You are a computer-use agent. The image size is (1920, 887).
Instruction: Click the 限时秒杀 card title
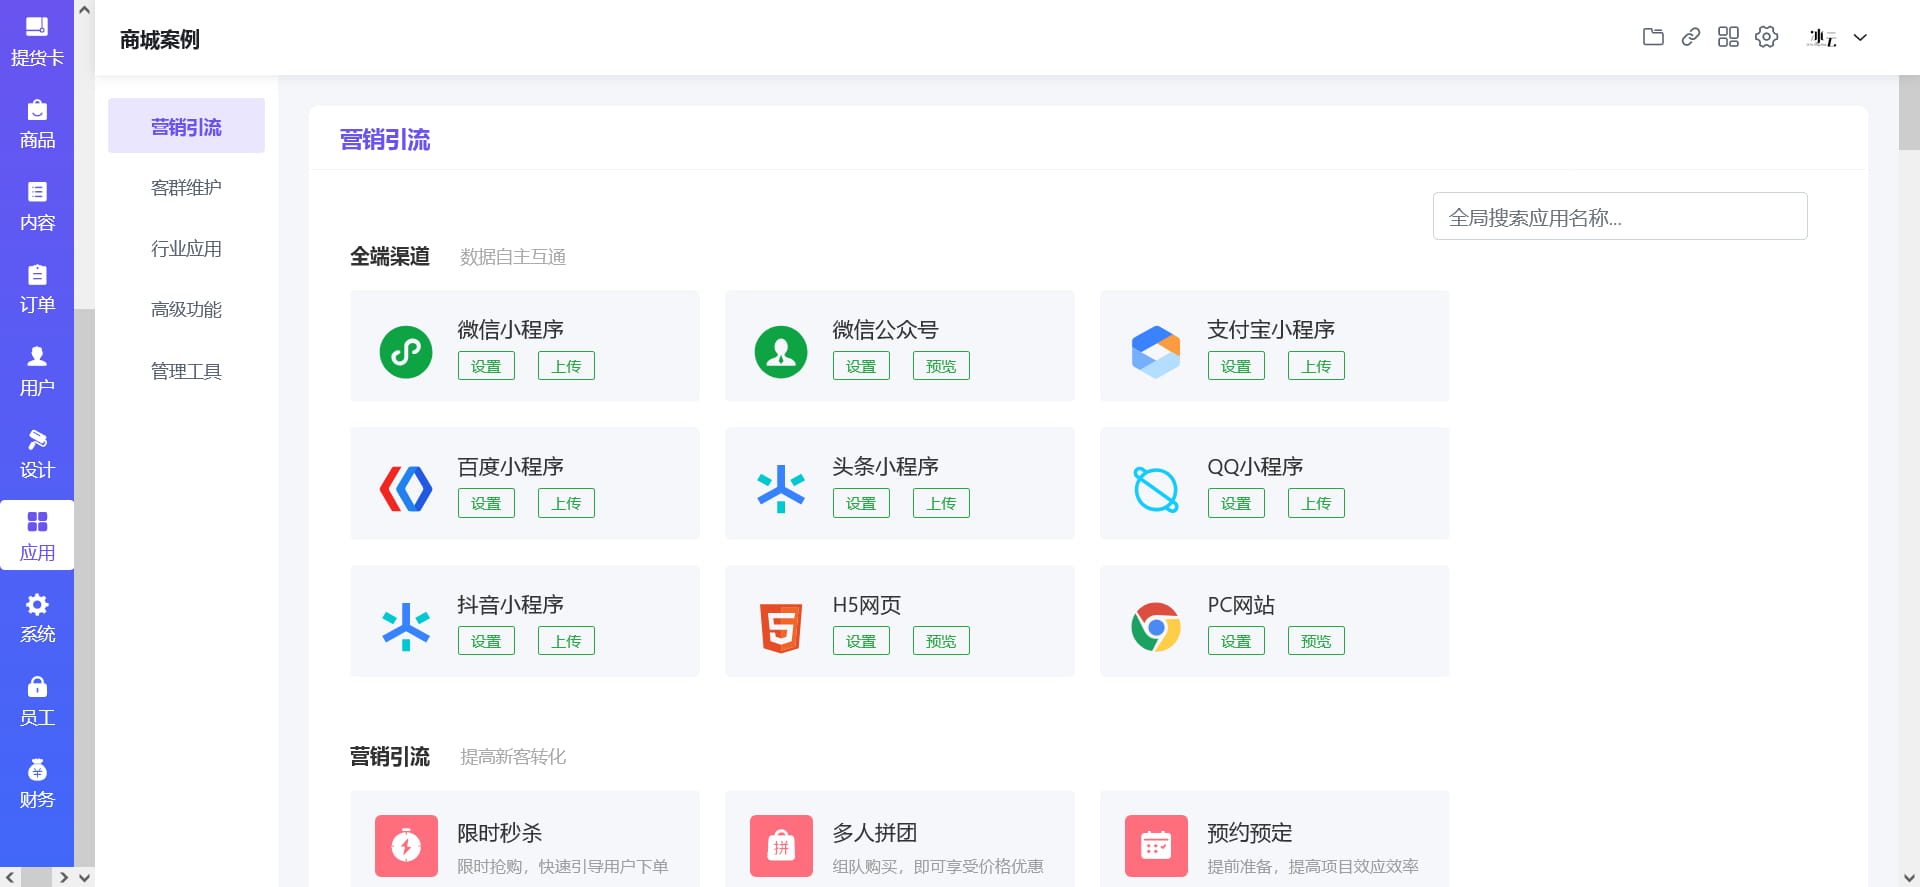tap(499, 832)
